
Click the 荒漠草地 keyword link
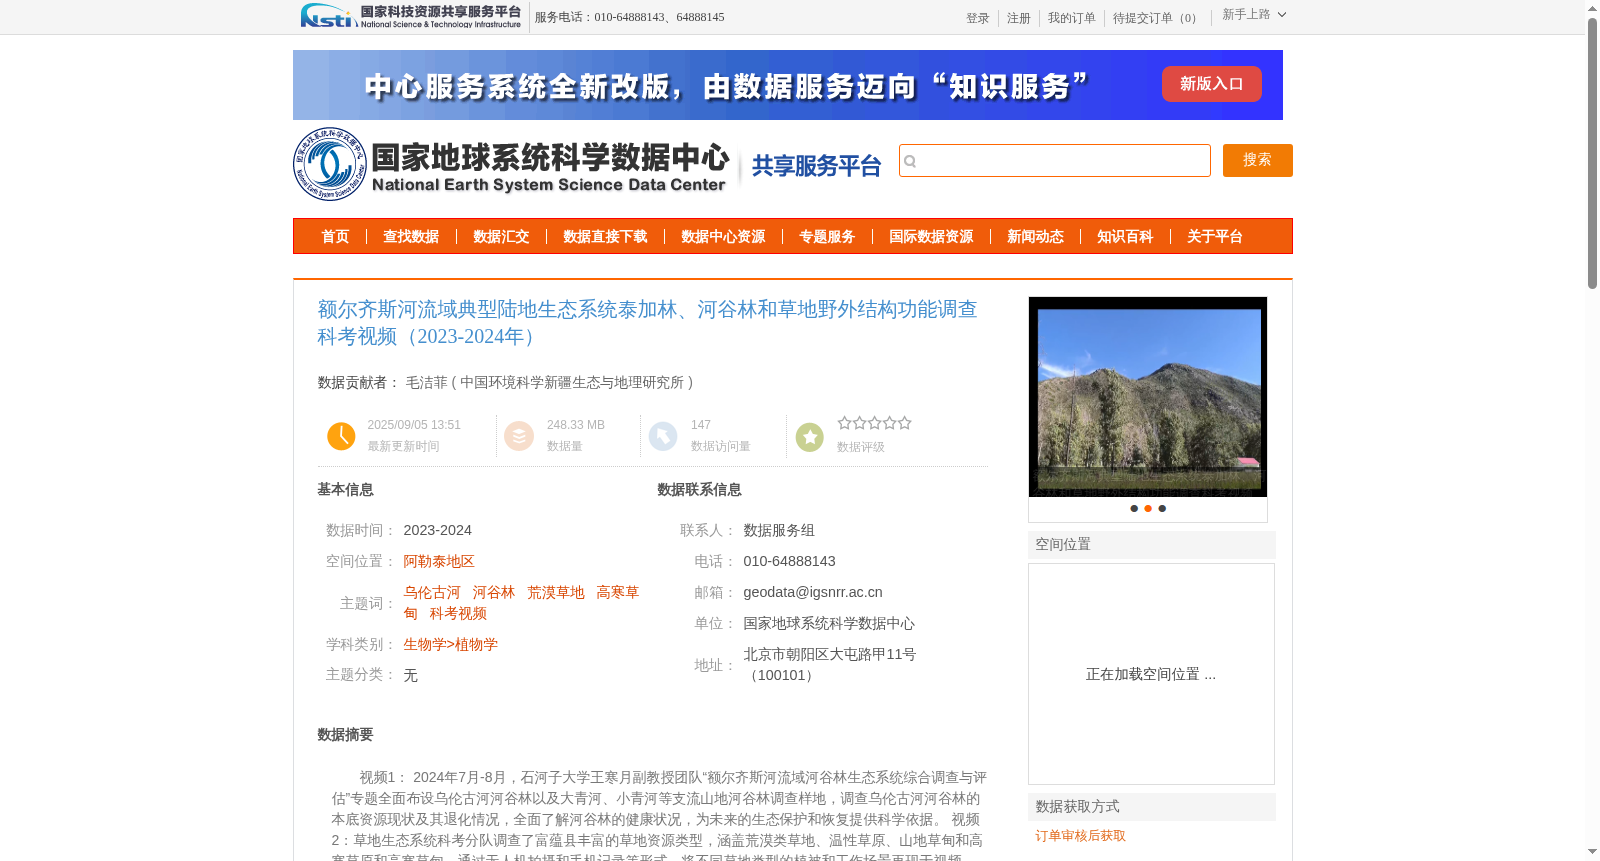(555, 592)
